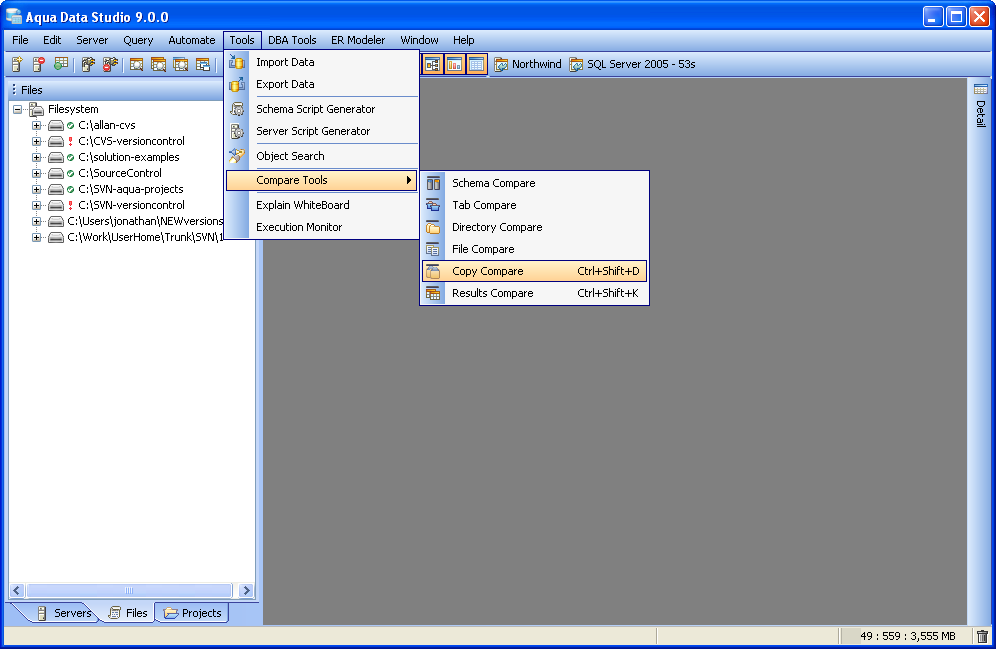The width and height of the screenshot is (996, 649).
Task: Expand the C:\CVS-versioncontrol folder node
Action: [x=36, y=141]
